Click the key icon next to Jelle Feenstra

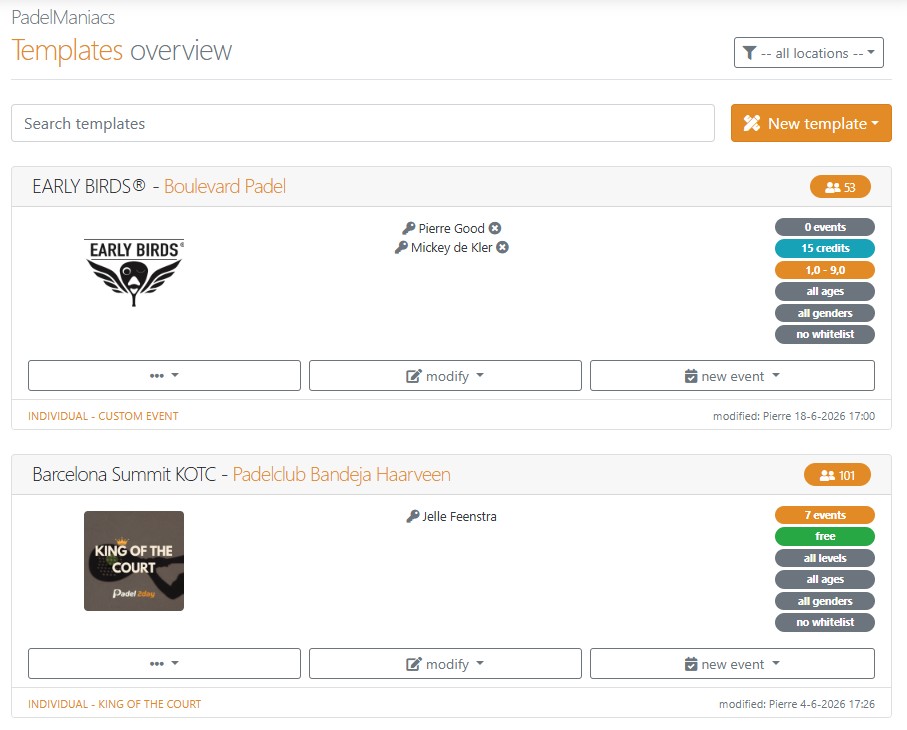click(x=412, y=516)
